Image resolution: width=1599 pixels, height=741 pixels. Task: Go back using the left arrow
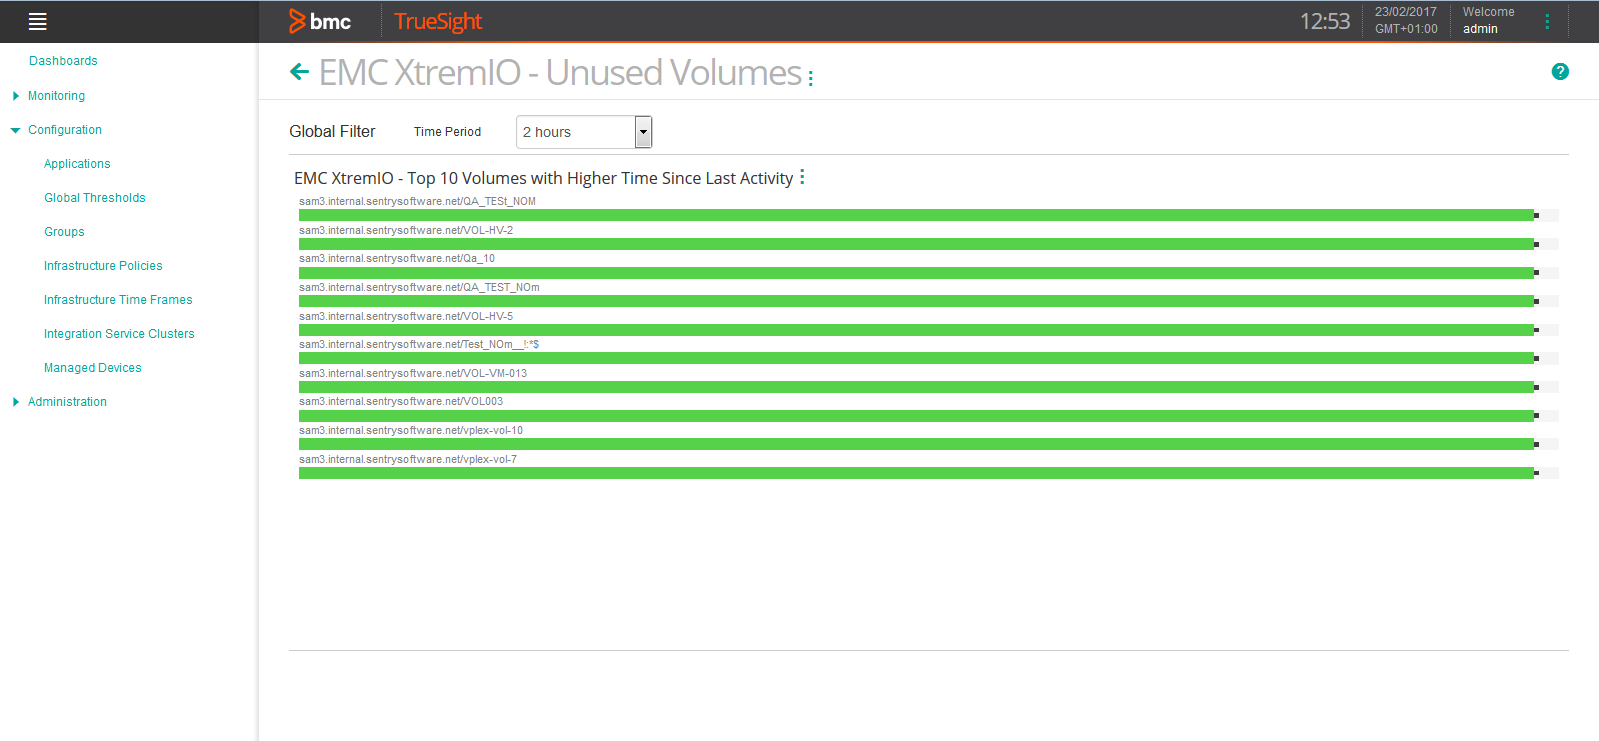tap(299, 71)
